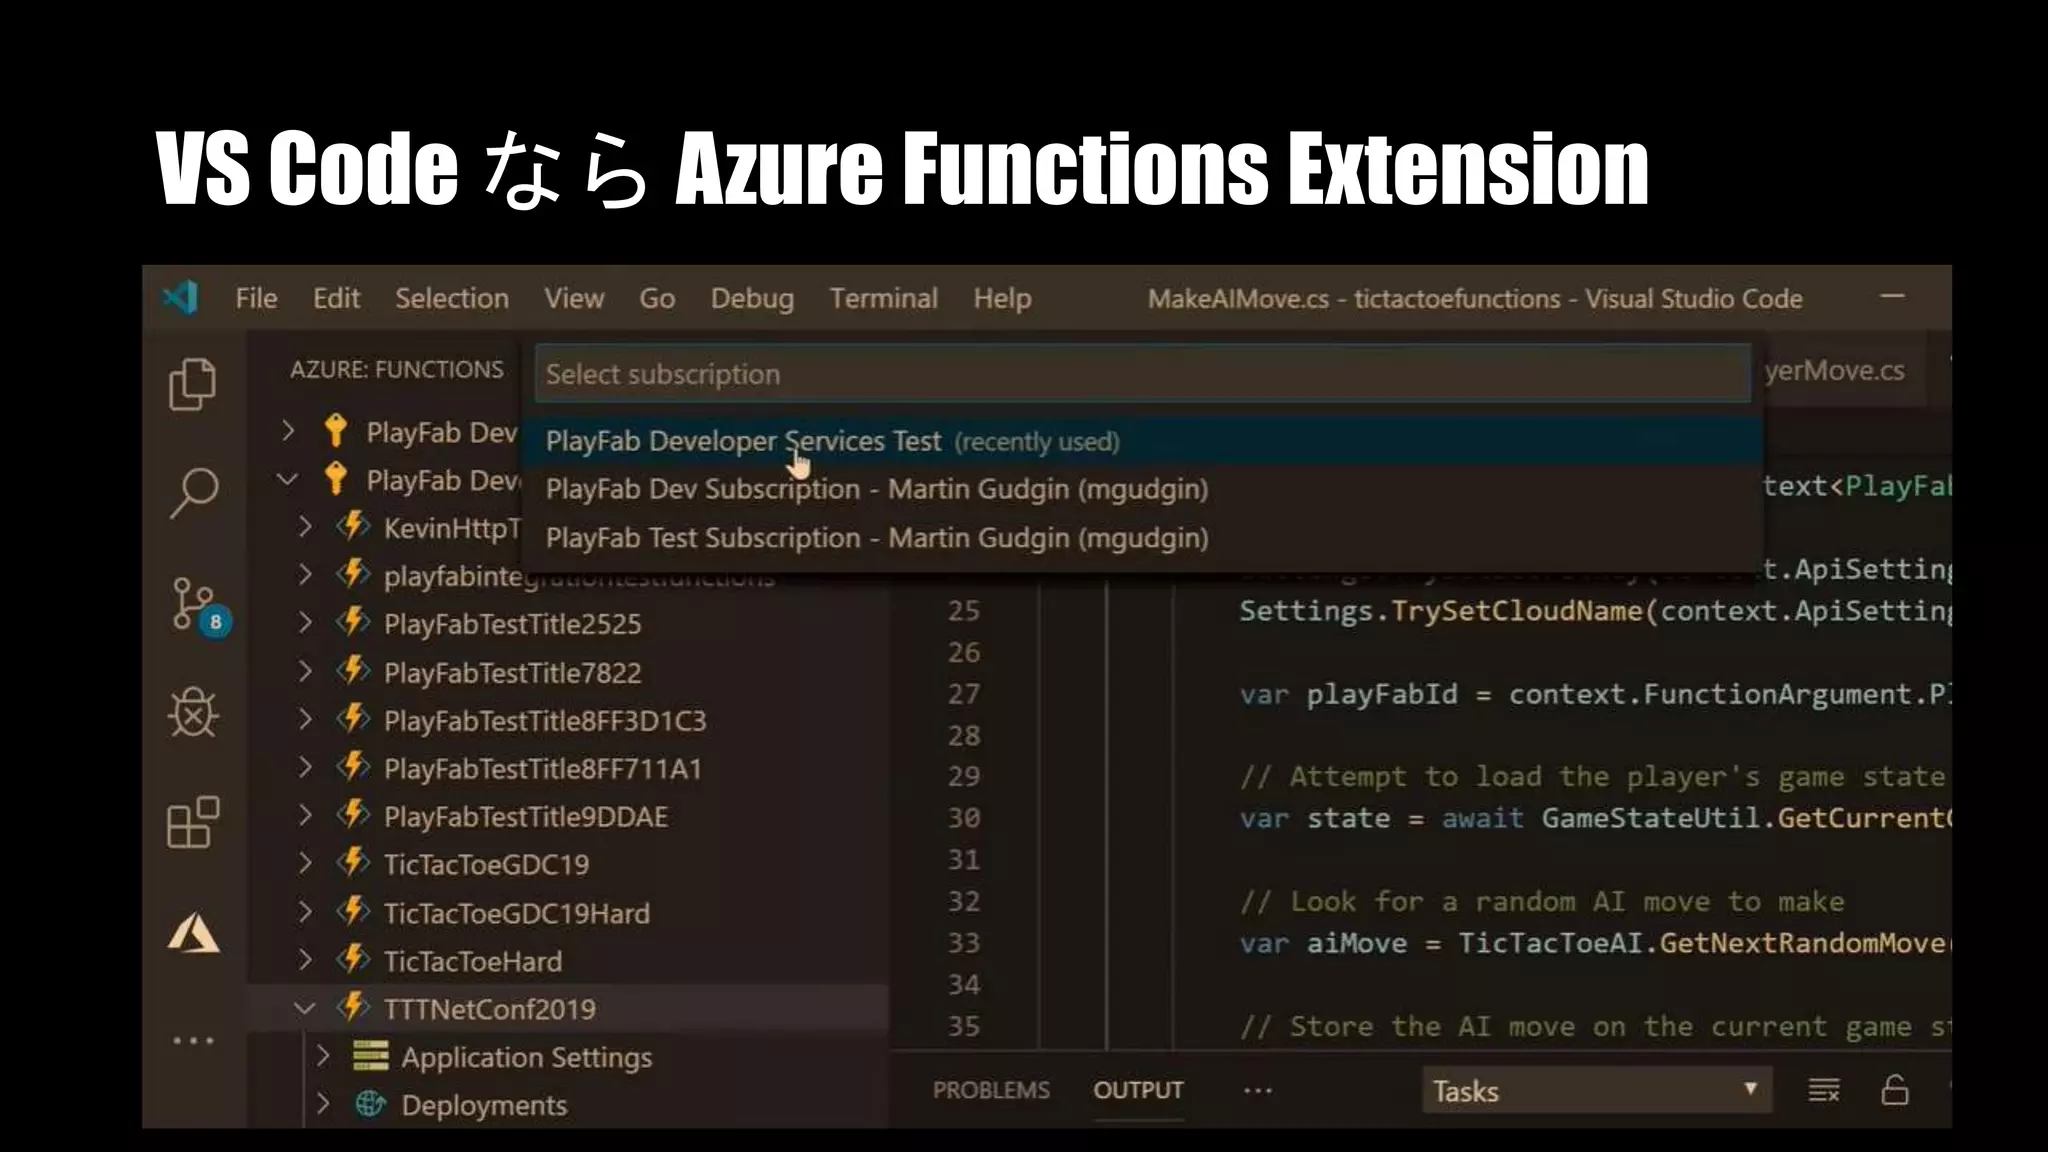
Task: Expand PlayFabTestTitle7822 function app
Action: click(305, 671)
